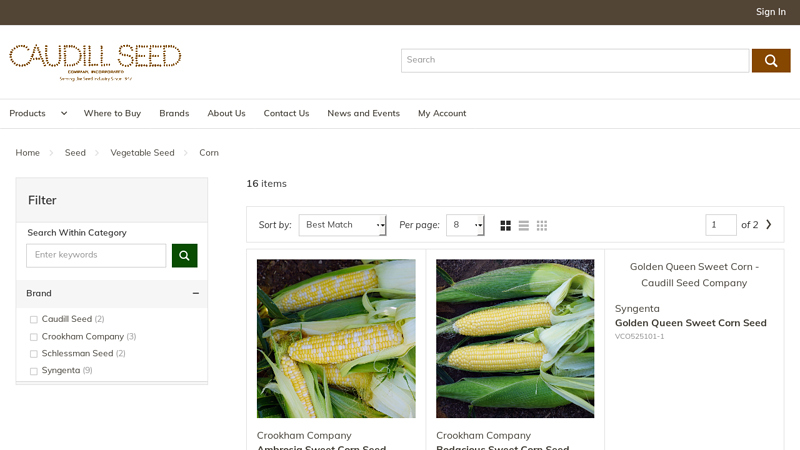Image resolution: width=800 pixels, height=450 pixels.
Task: Click Crookham Company label under Bodacious image
Action: pos(483,436)
